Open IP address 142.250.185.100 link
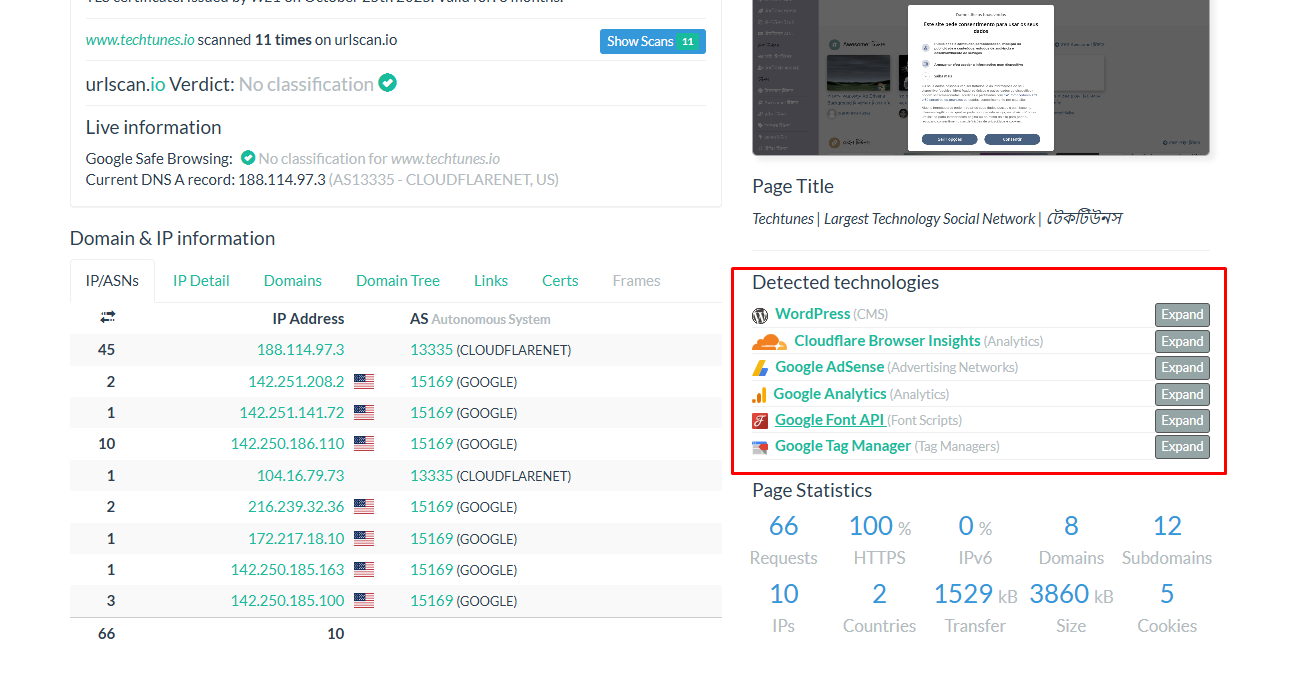The width and height of the screenshot is (1303, 697). 287,600
